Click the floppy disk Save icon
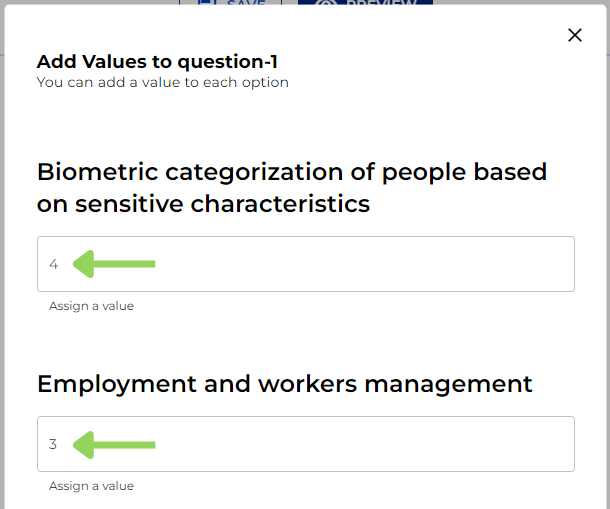610x509 pixels. click(x=206, y=4)
